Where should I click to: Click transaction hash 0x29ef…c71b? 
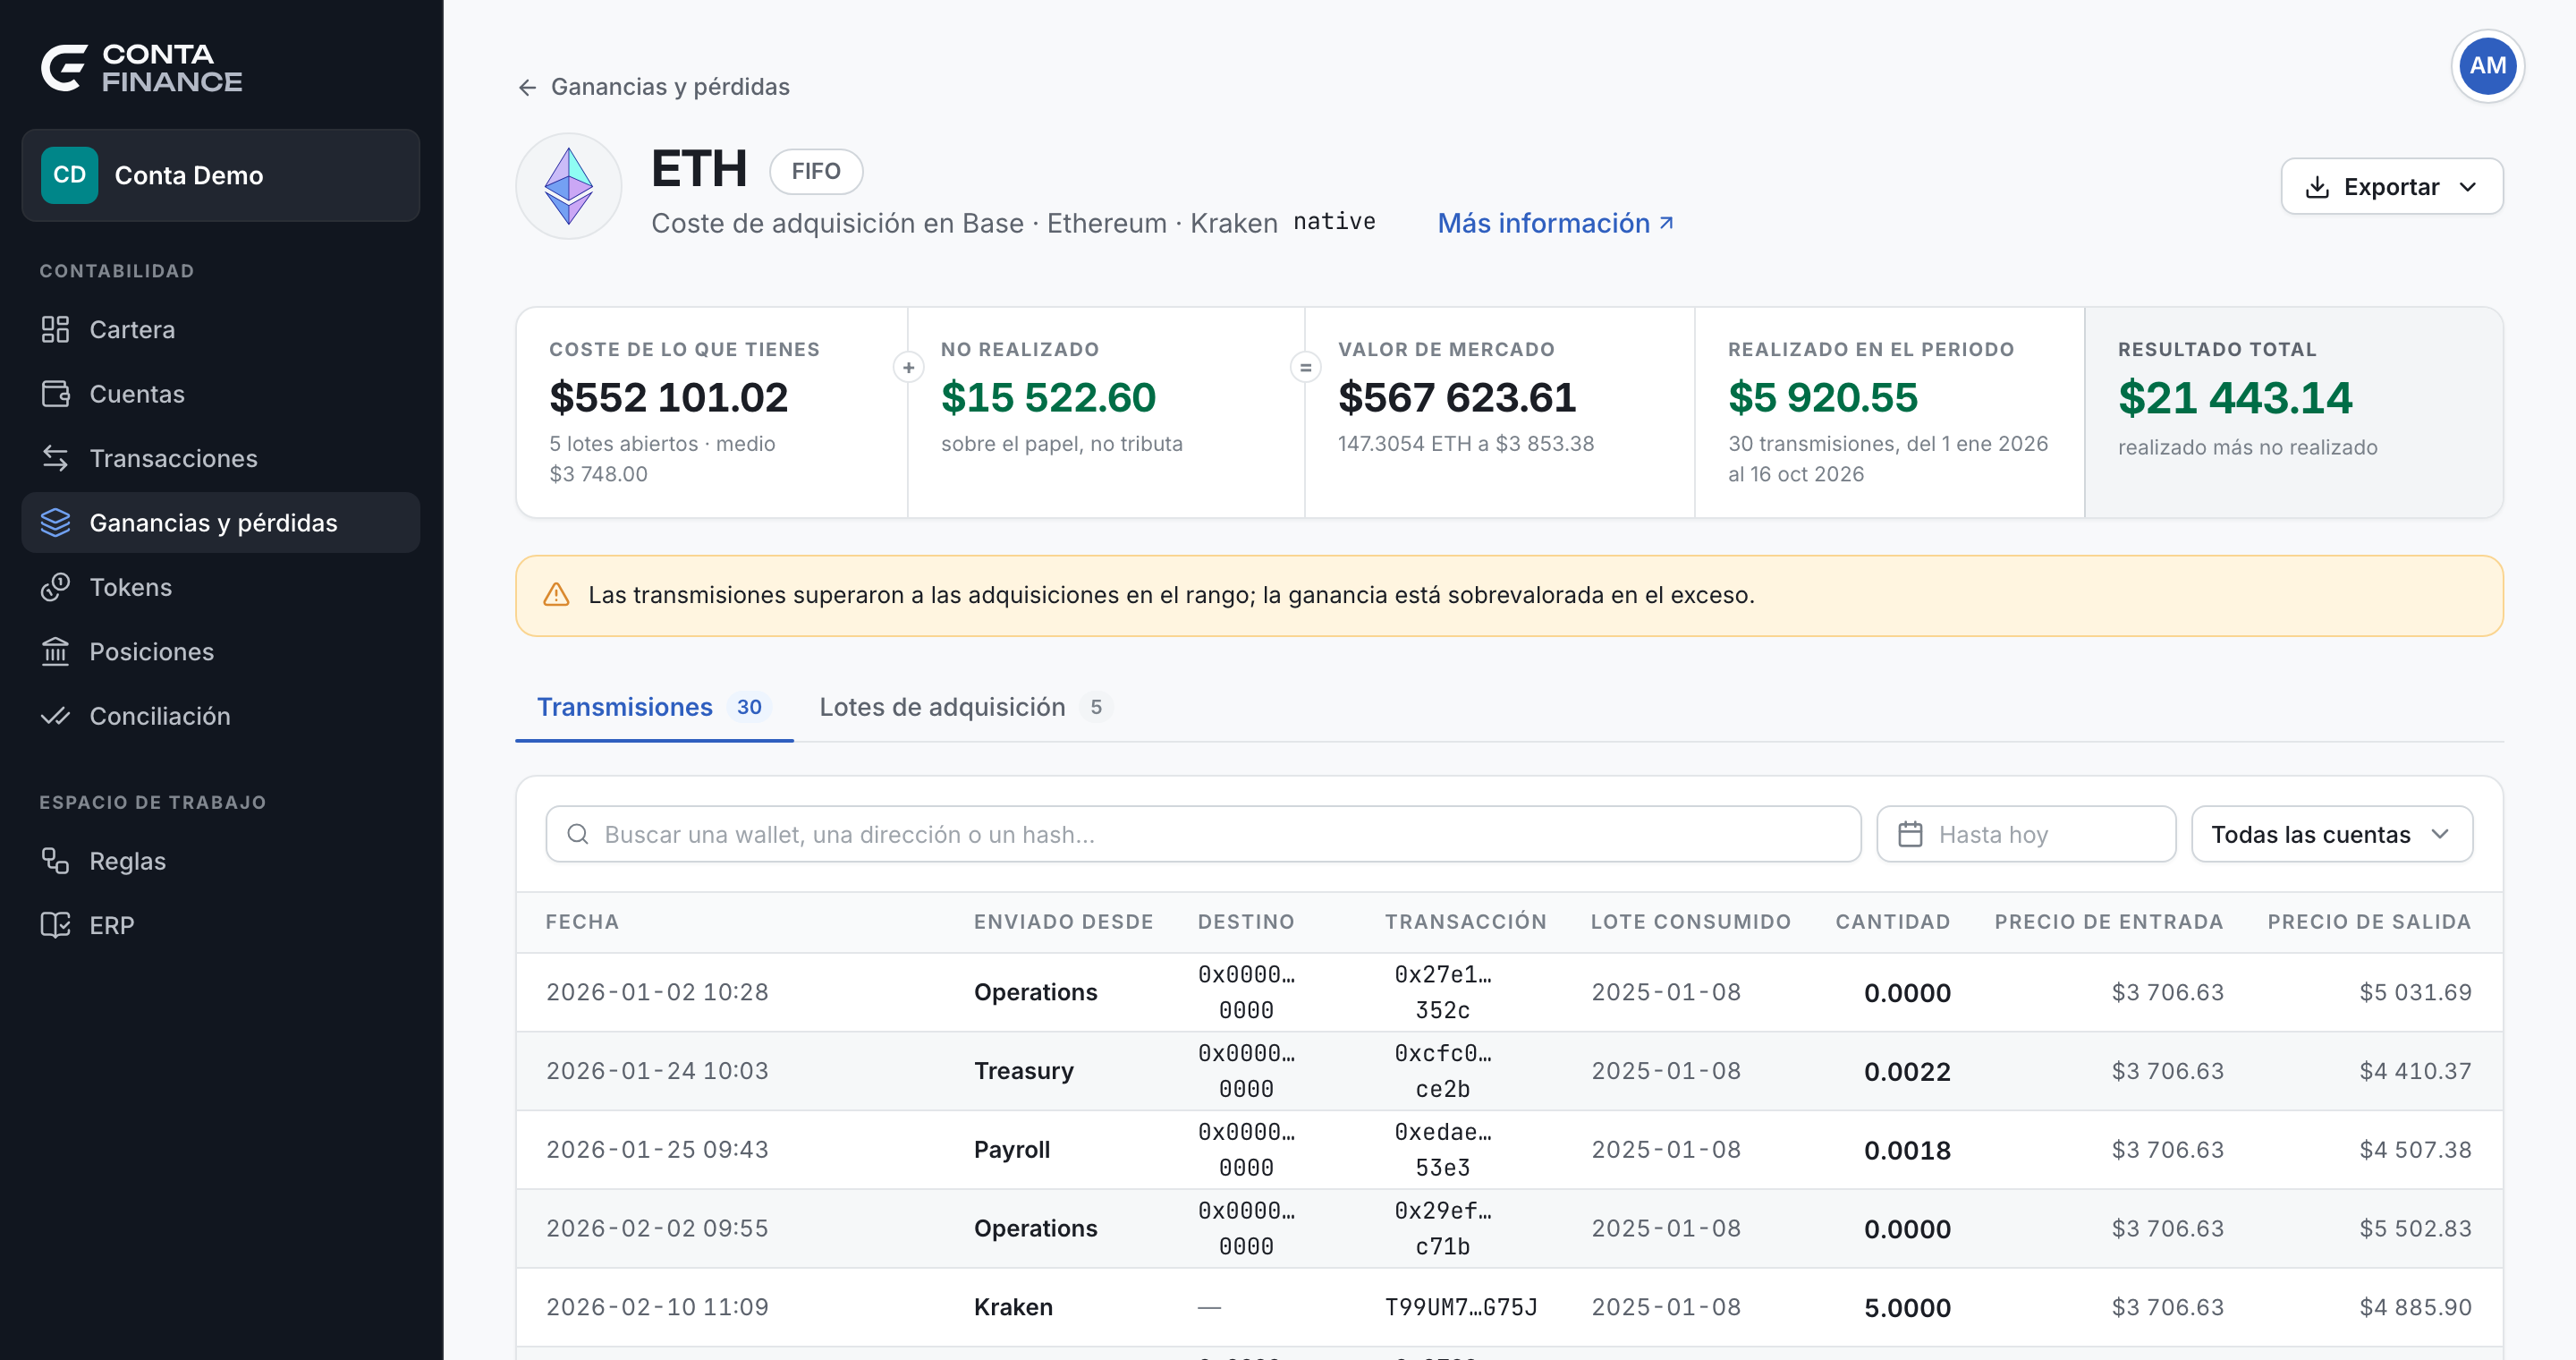tap(1443, 1228)
